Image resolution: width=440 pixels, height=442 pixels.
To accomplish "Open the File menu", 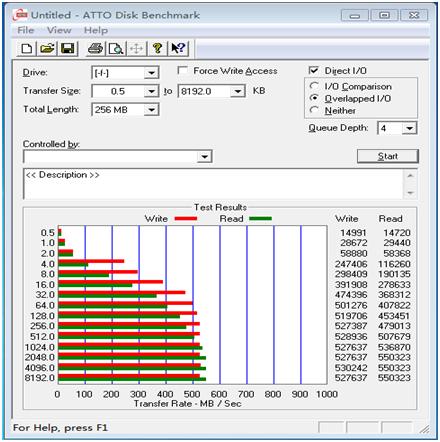I will (x=26, y=30).
